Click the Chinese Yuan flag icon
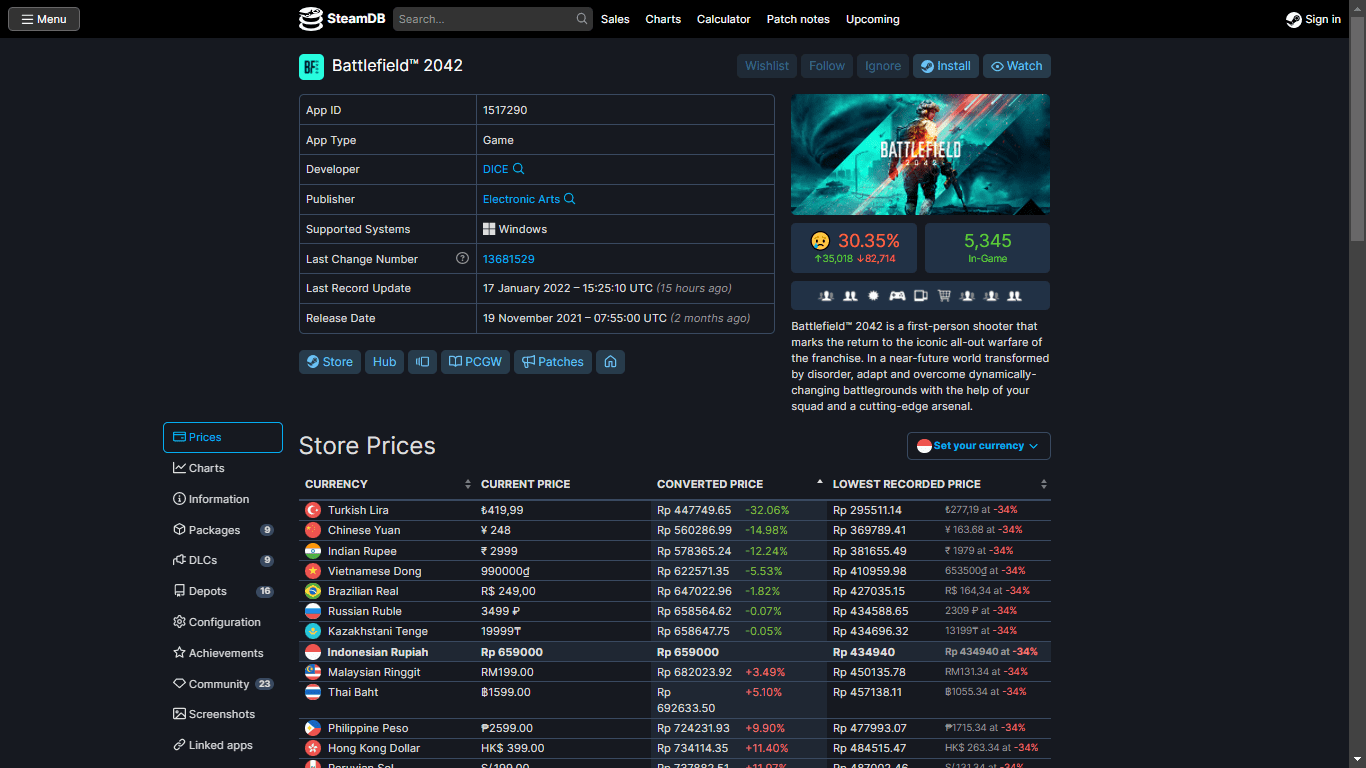 click(313, 530)
